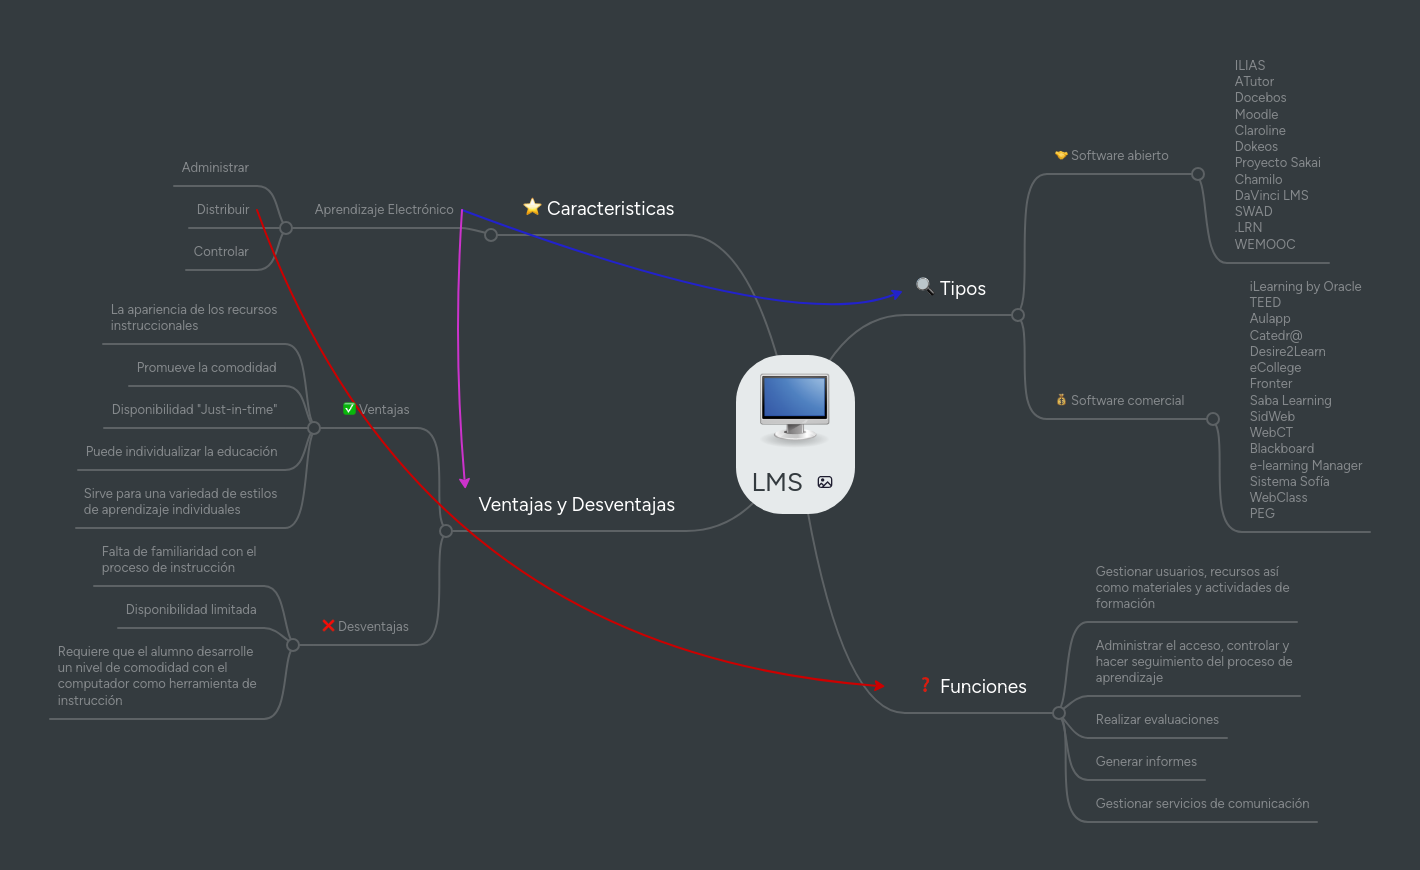Click the Distribuir node
Screen dimensions: 1420x870
pyautogui.click(x=223, y=209)
